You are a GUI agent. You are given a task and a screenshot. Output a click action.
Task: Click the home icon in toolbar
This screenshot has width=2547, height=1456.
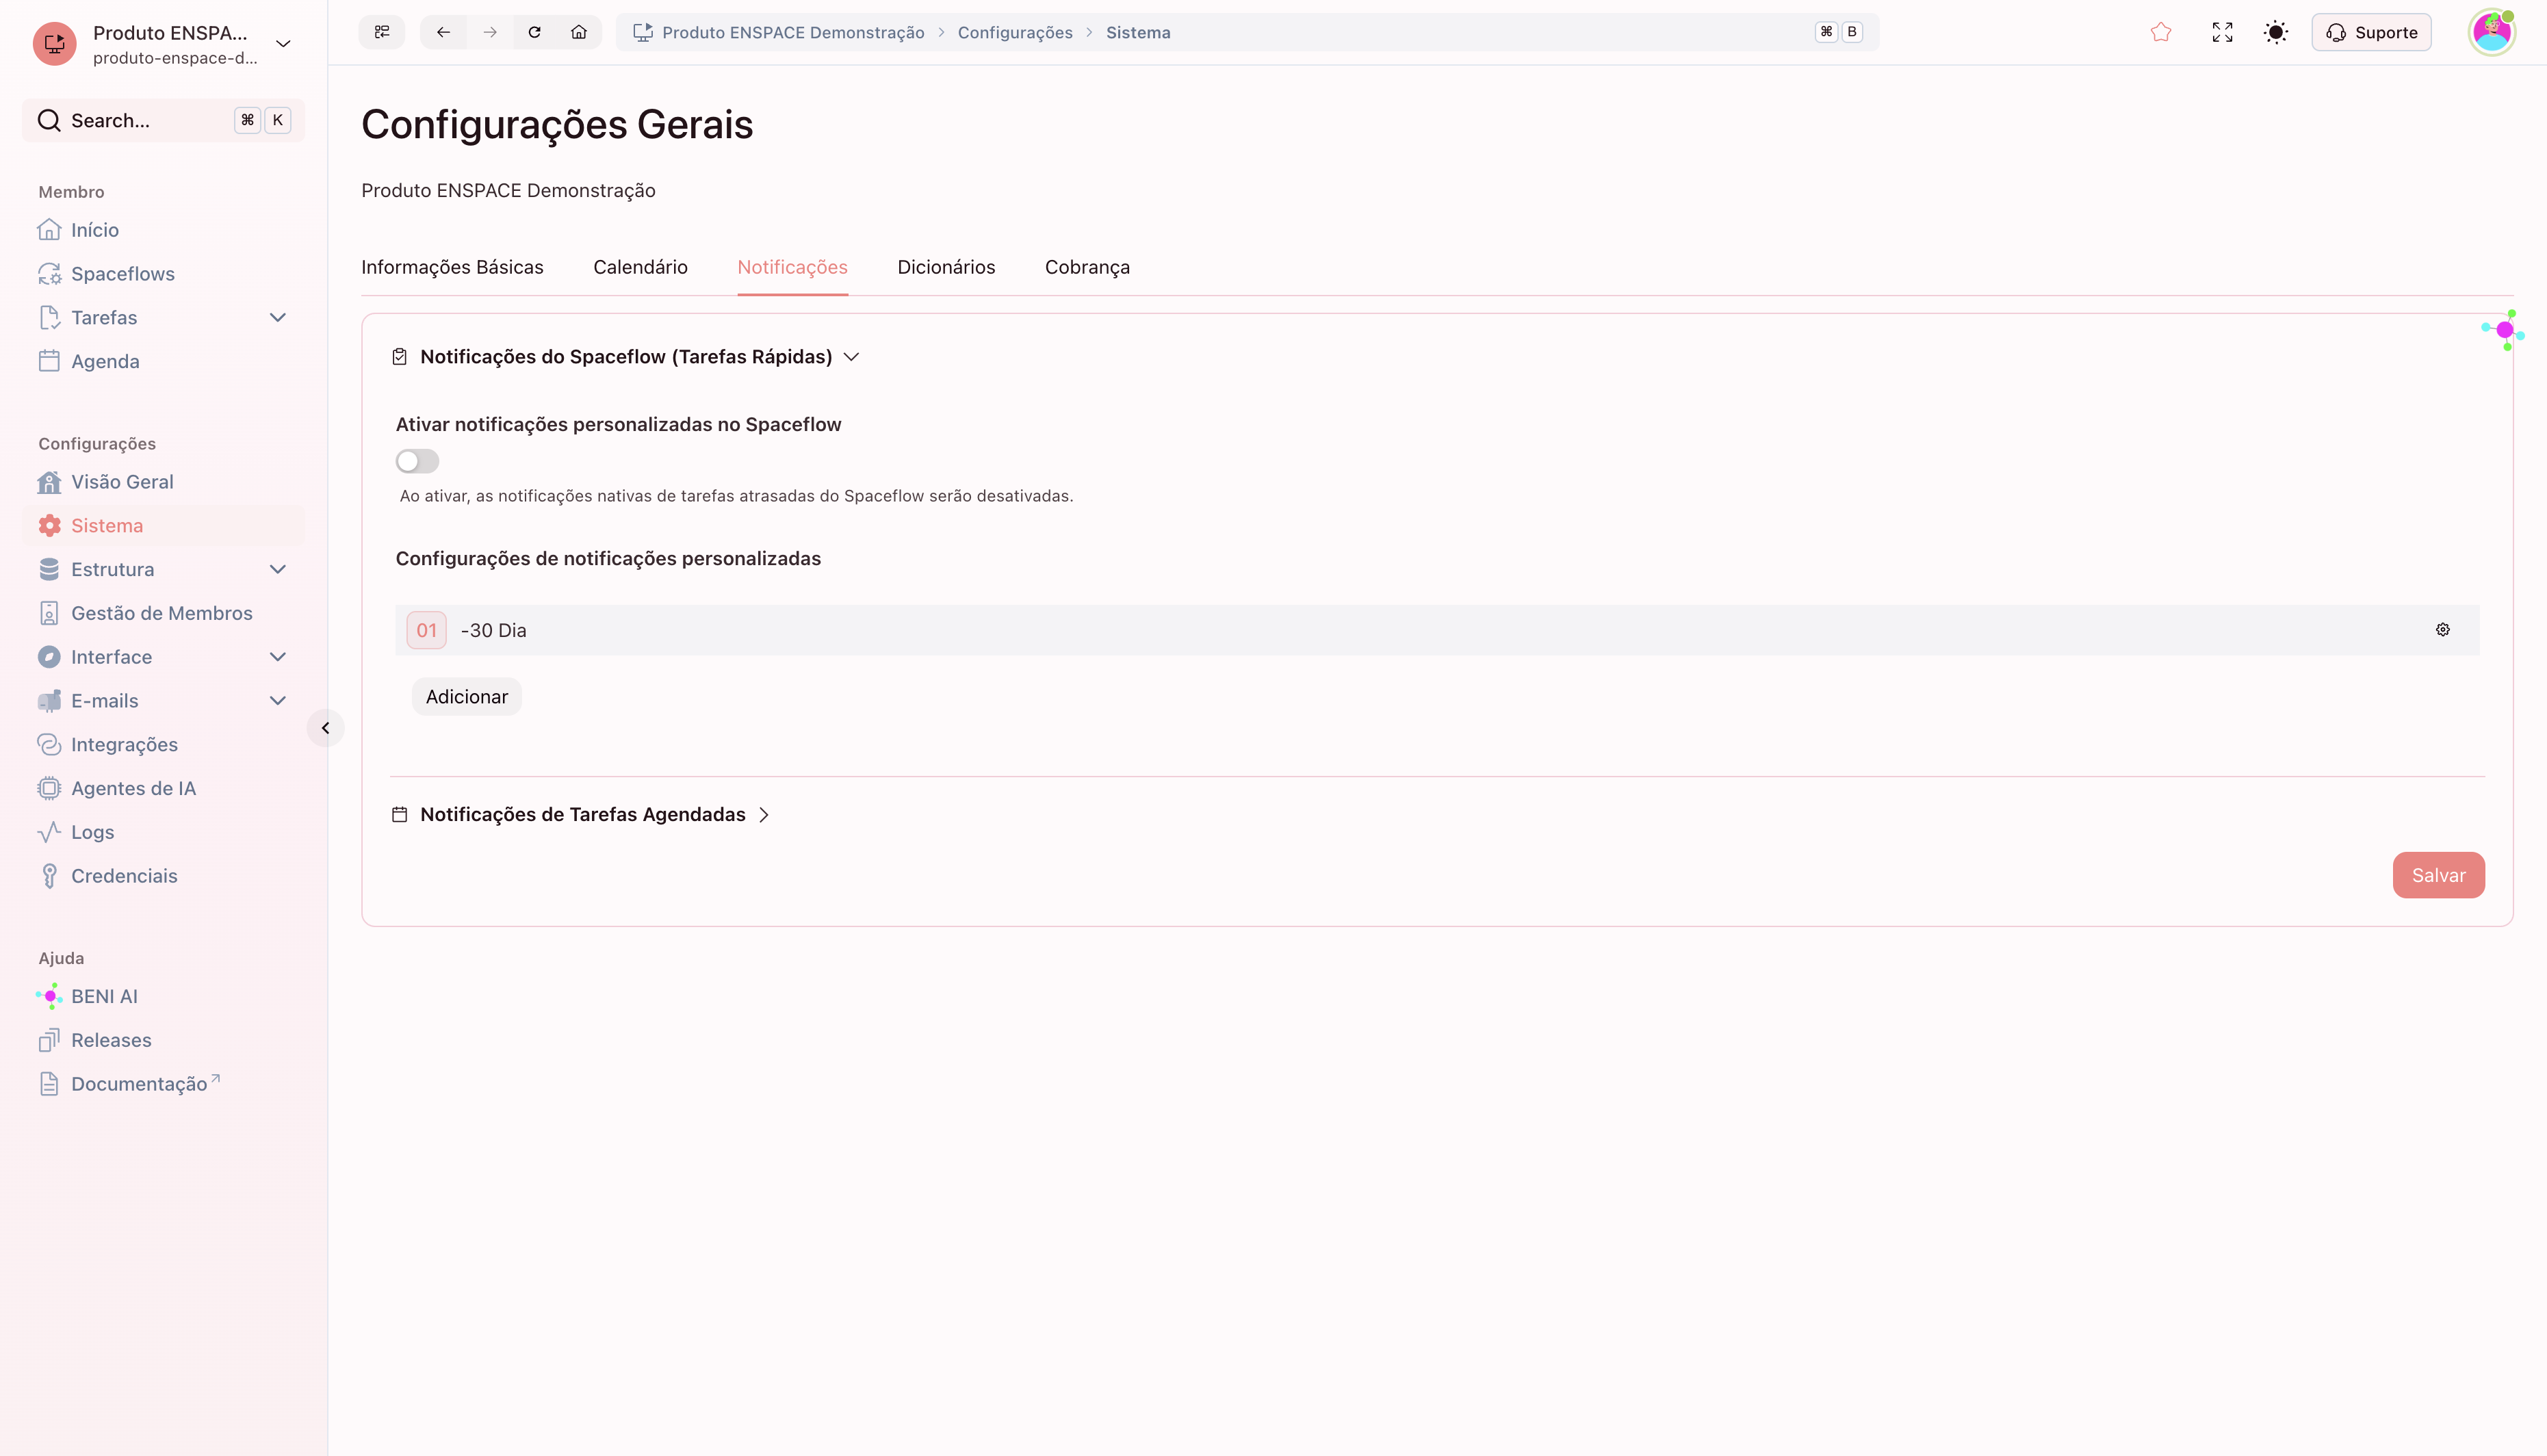pyautogui.click(x=579, y=32)
